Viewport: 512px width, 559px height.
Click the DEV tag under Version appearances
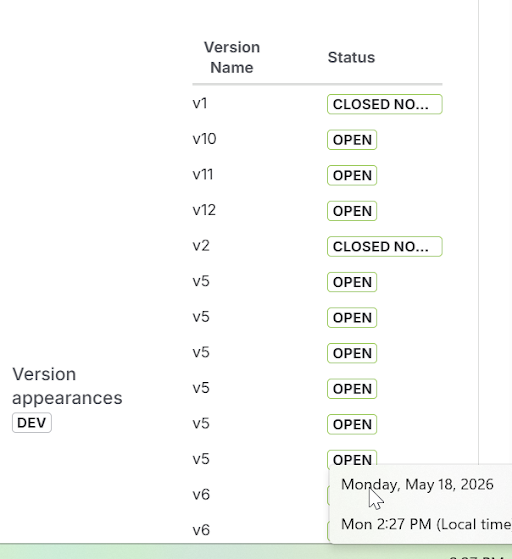click(32, 423)
